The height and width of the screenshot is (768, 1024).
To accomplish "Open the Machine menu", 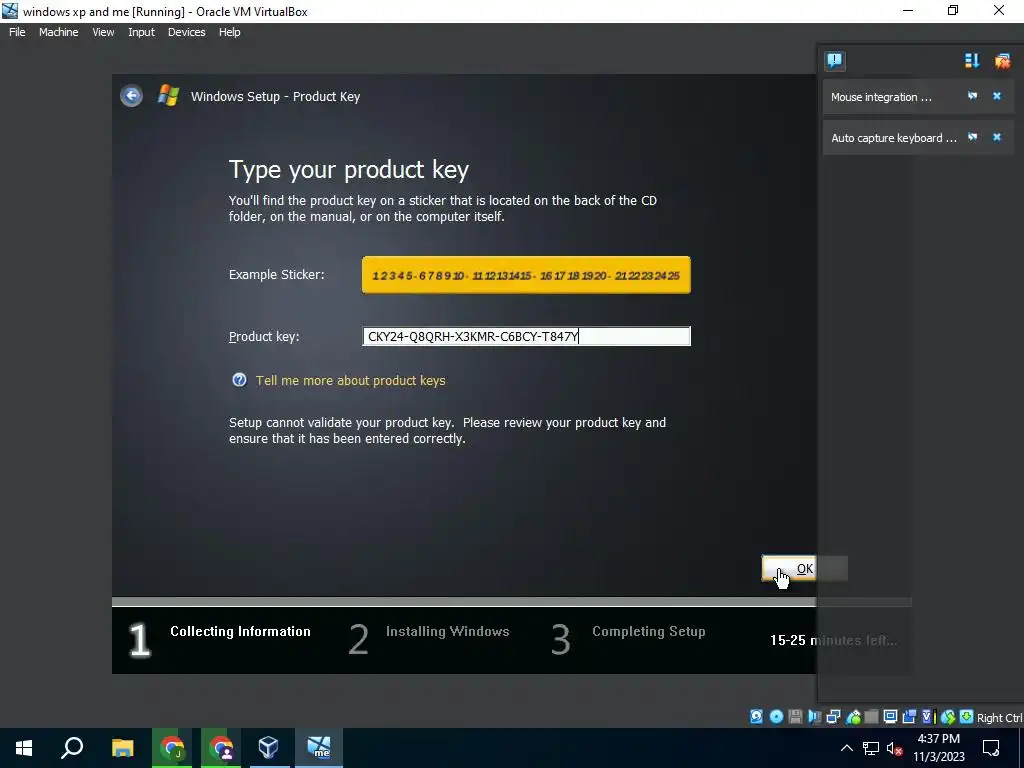I will click(x=59, y=32).
